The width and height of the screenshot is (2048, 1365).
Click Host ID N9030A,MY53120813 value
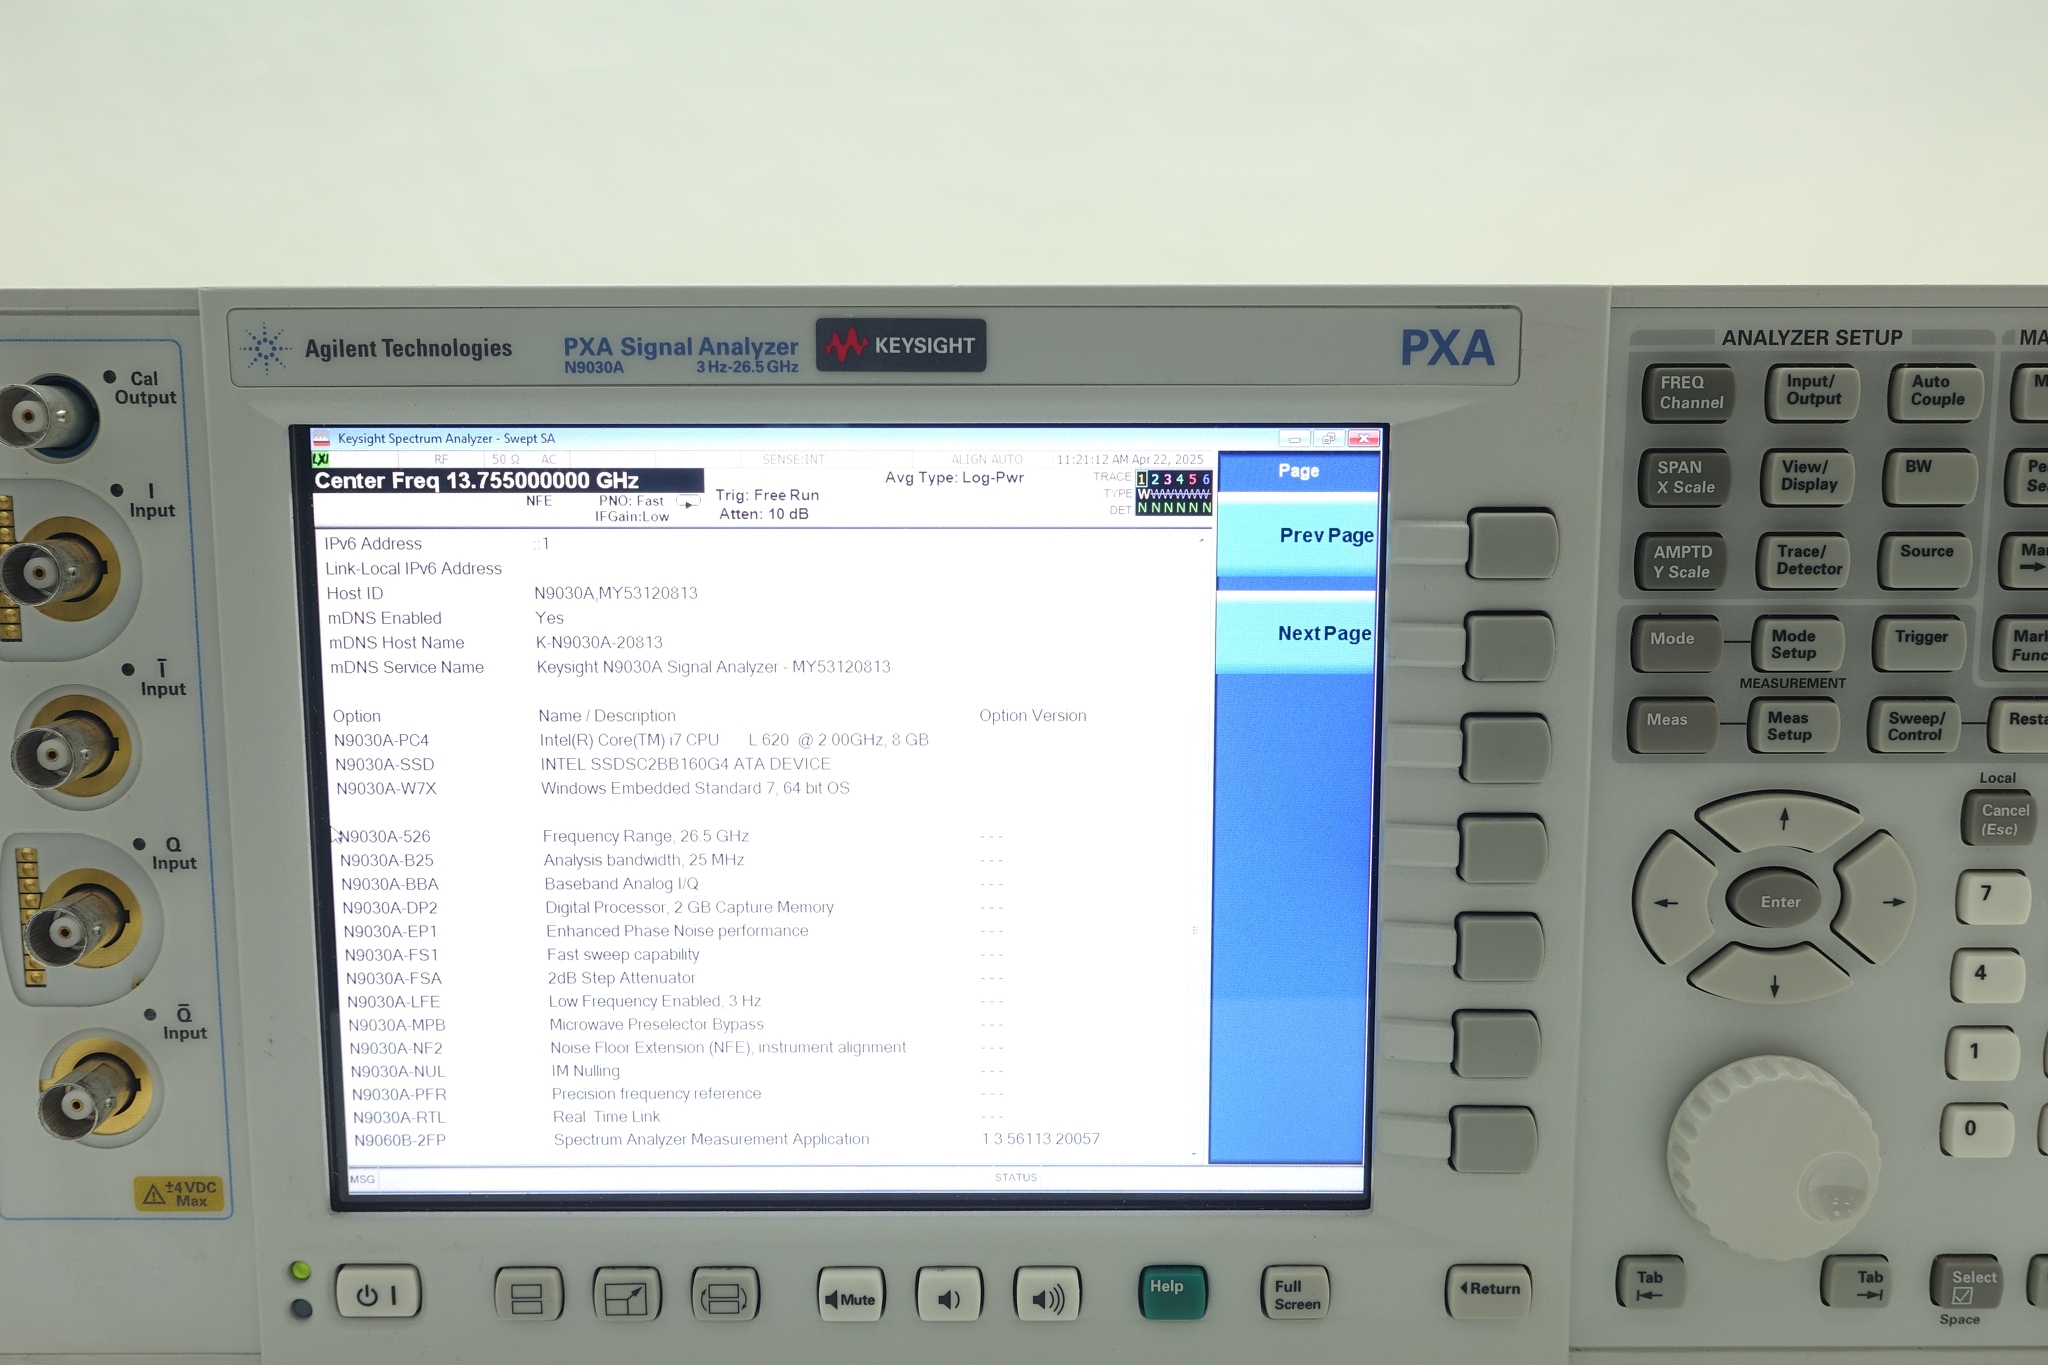(616, 593)
